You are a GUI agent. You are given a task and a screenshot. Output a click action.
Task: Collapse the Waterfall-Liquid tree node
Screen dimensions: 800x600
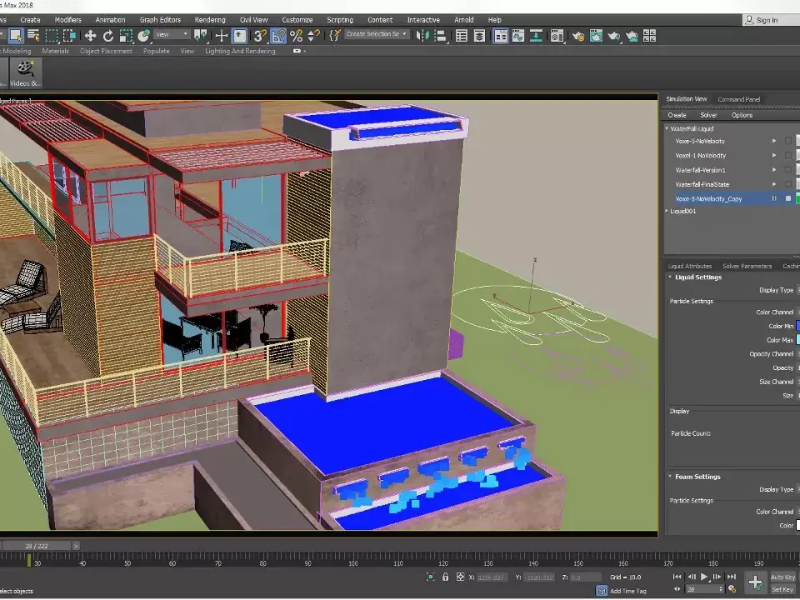pyautogui.click(x=667, y=128)
